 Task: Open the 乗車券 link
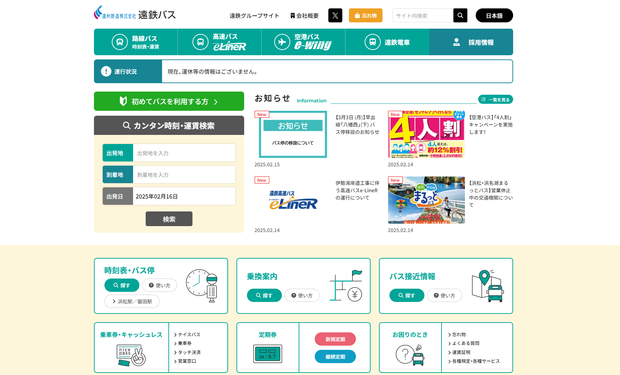(183, 343)
